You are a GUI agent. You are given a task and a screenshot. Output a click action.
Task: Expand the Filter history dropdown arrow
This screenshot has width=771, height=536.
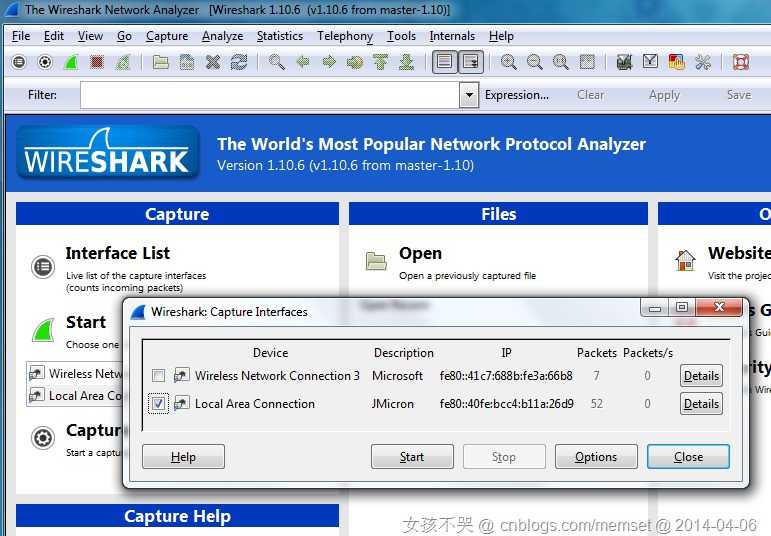point(470,95)
